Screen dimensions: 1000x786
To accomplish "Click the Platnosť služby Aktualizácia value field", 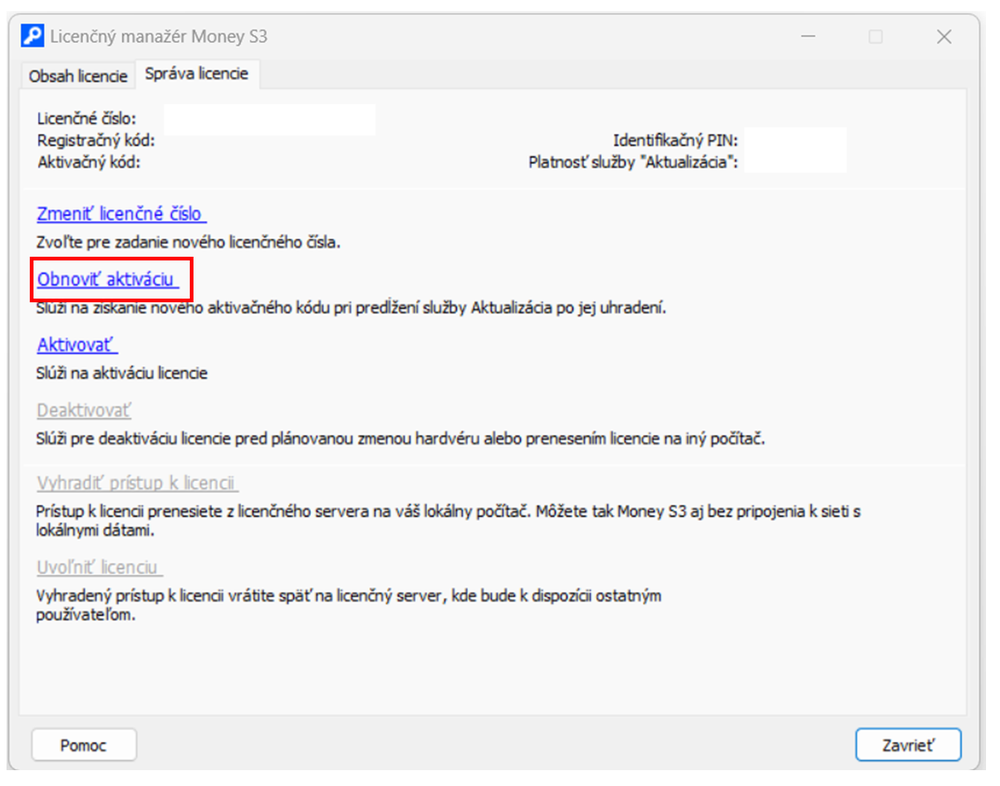I will (795, 161).
